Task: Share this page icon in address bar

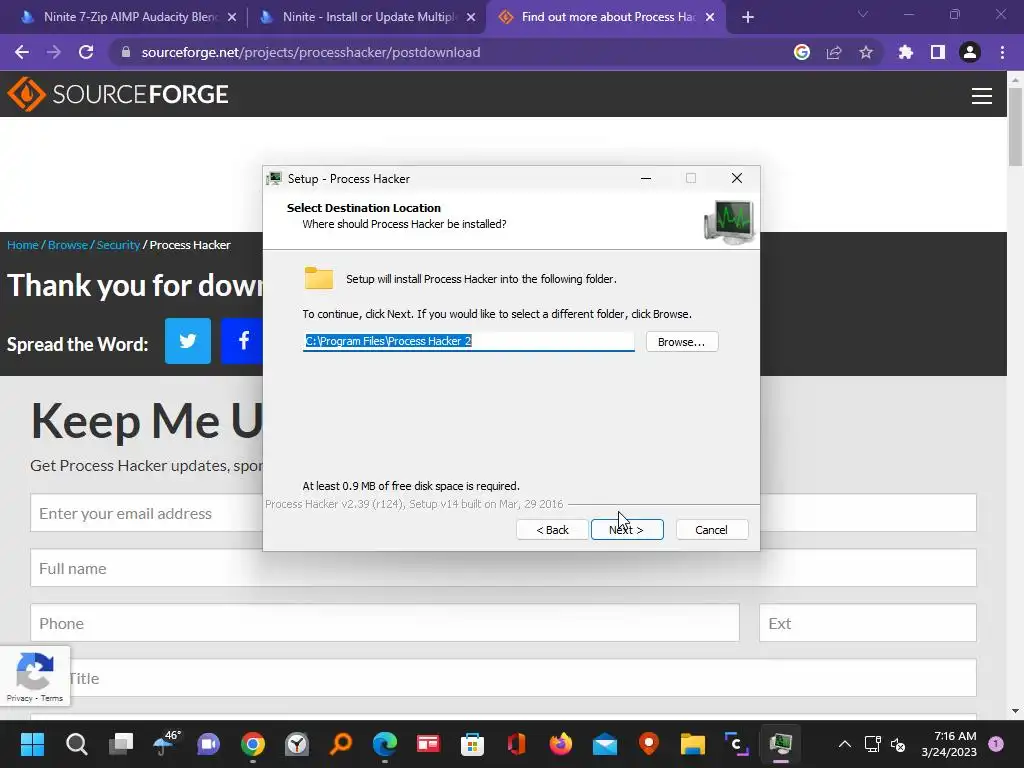Action: [x=834, y=52]
